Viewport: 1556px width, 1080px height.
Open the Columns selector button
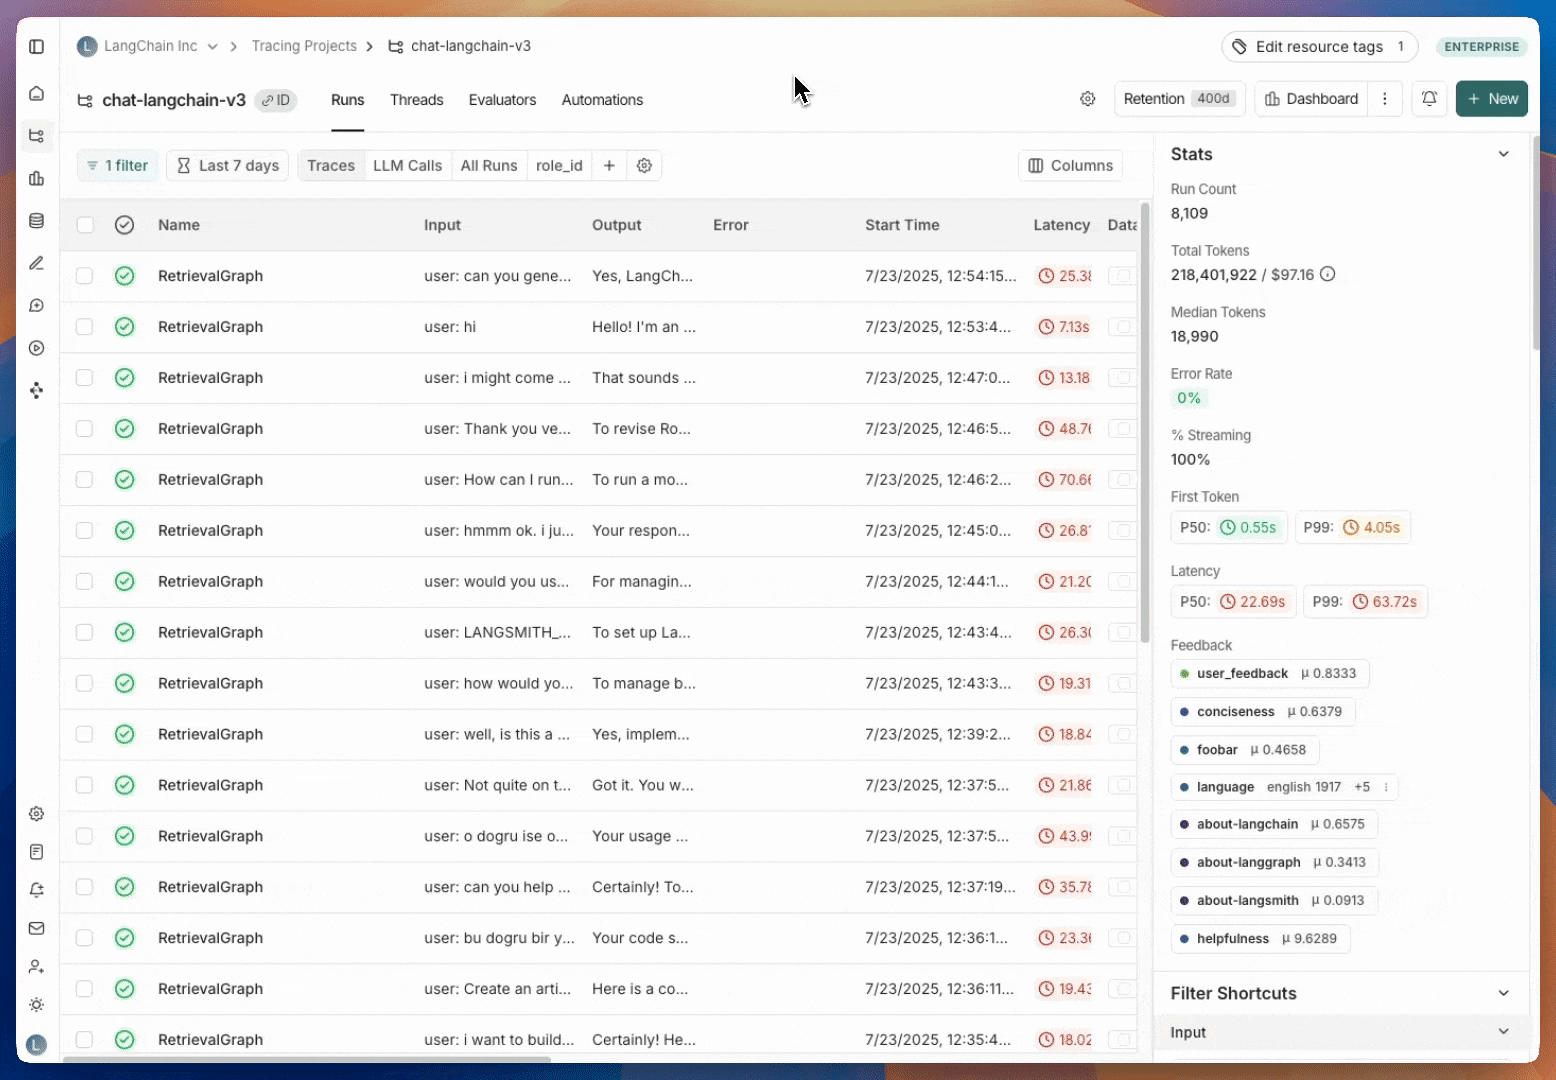(1070, 166)
